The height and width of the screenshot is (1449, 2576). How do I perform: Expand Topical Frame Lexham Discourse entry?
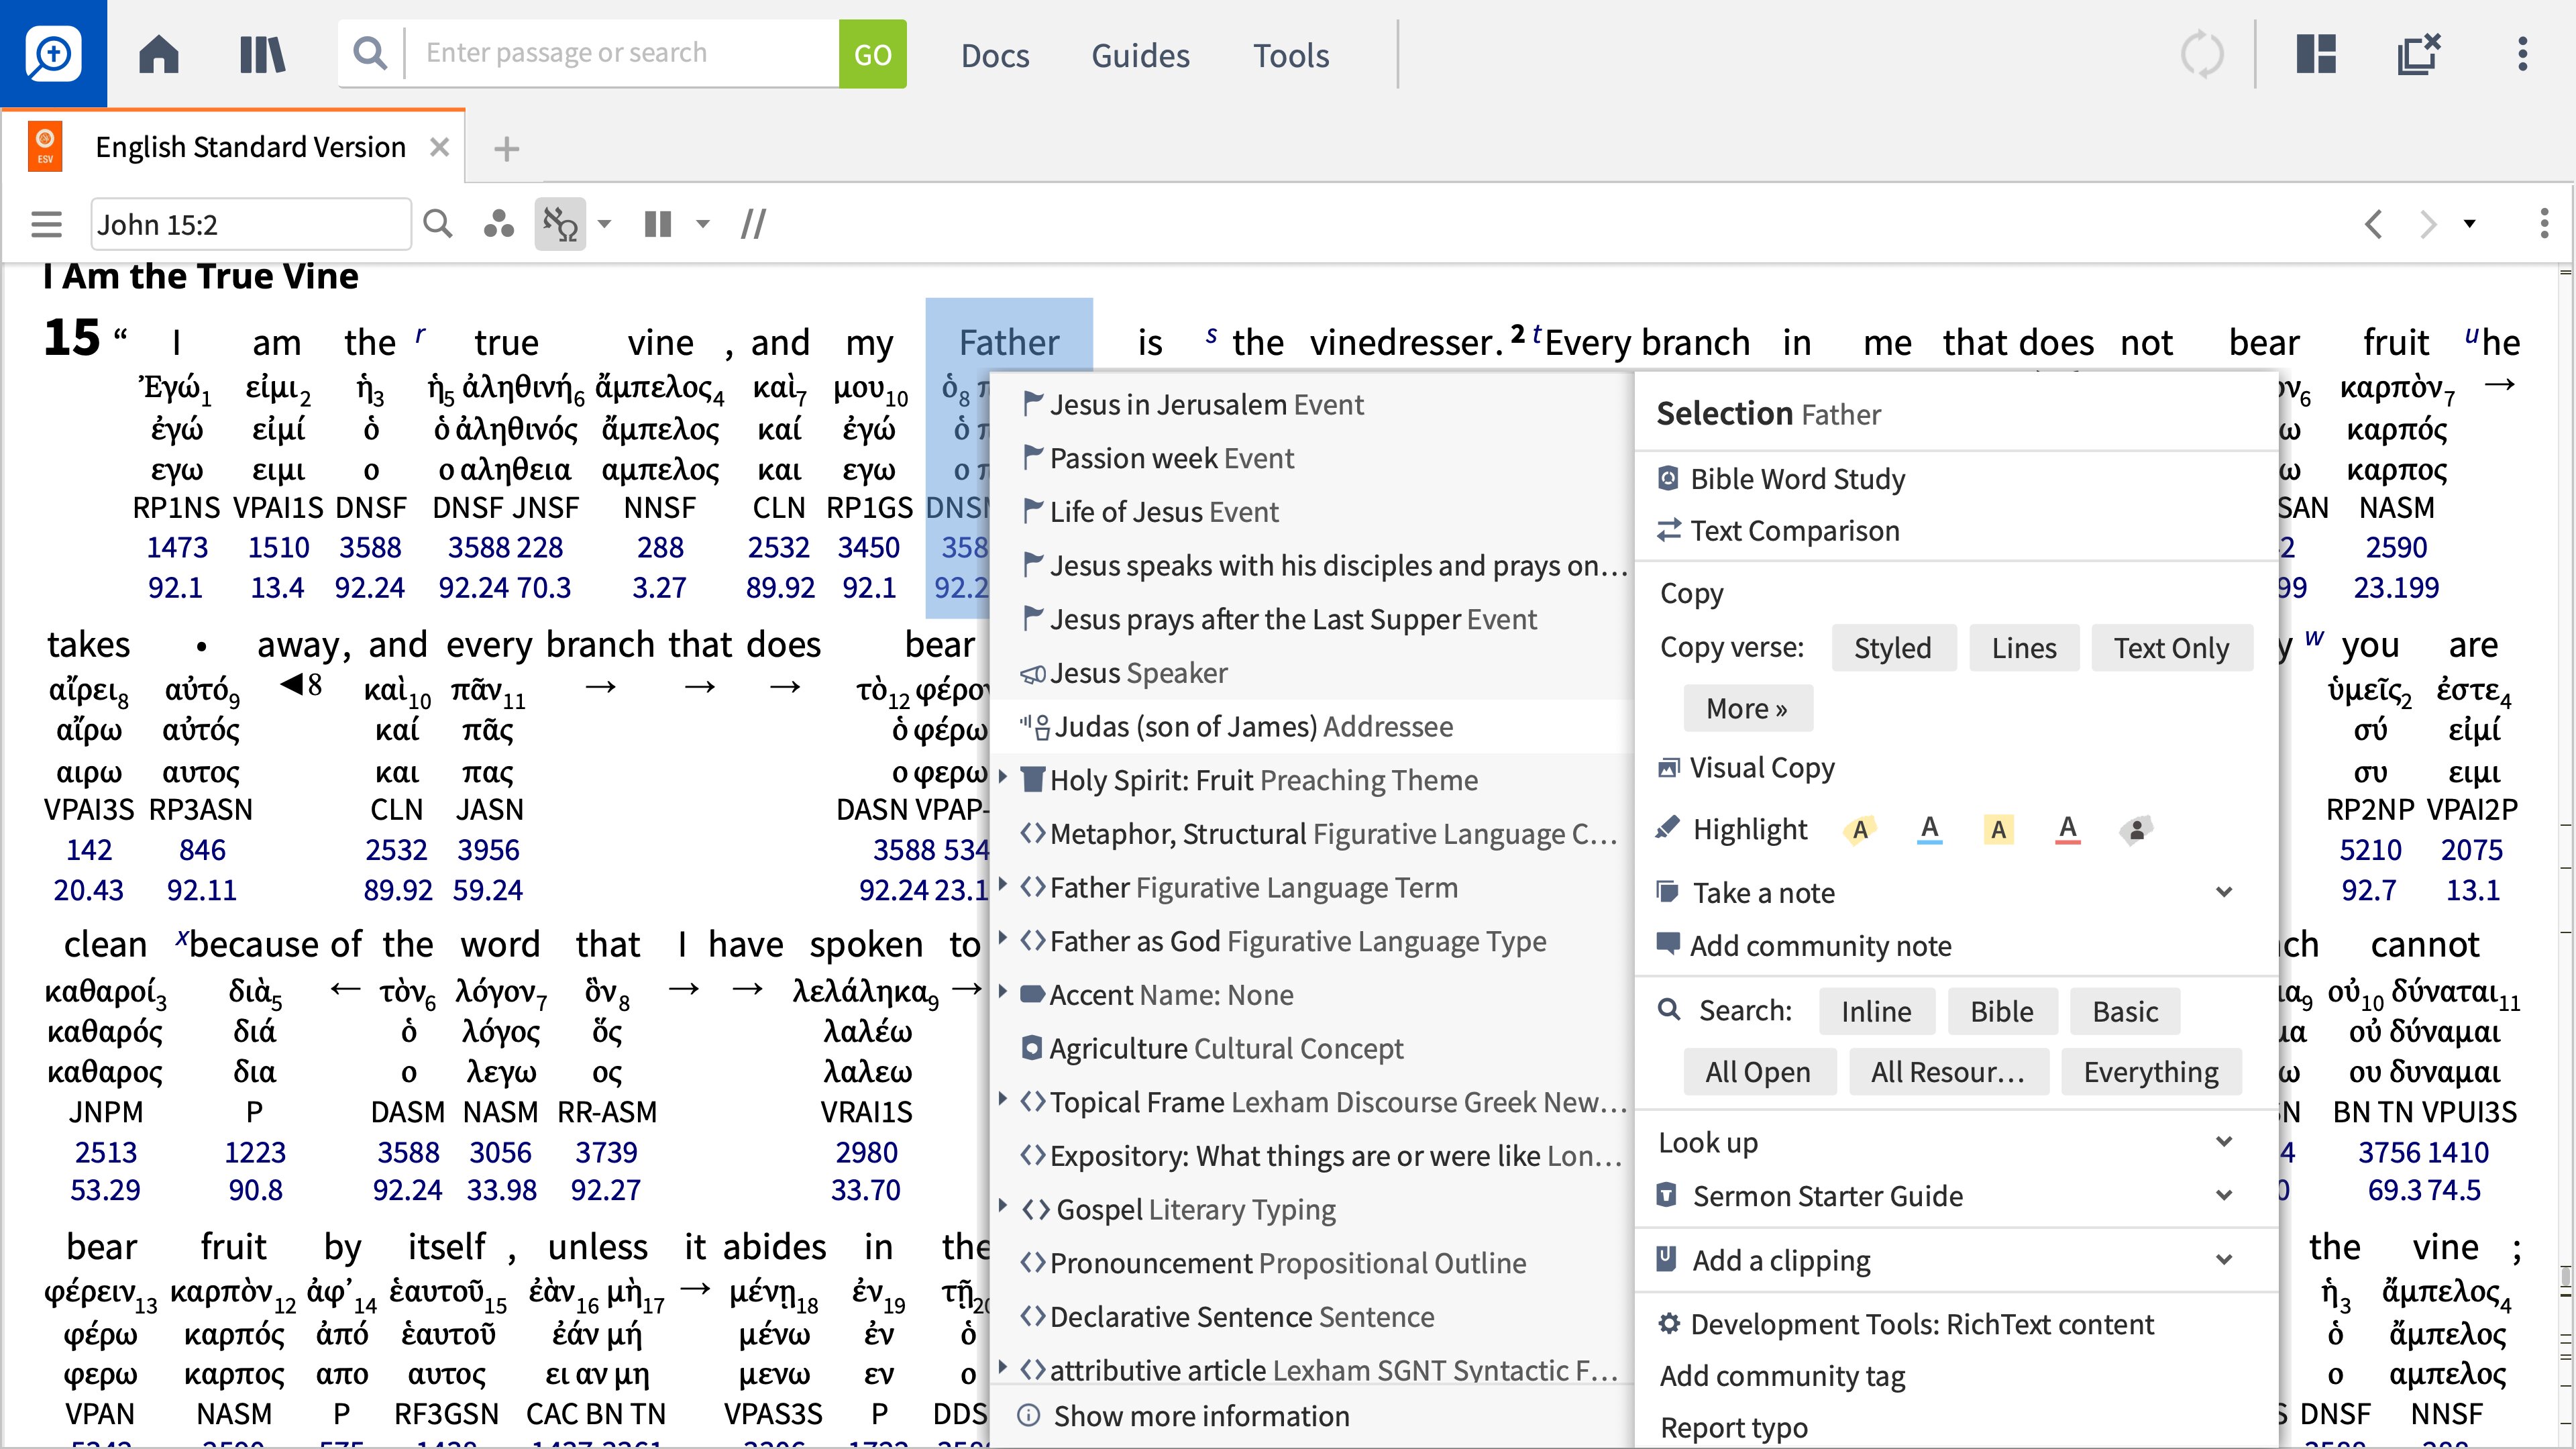[x=1003, y=1100]
